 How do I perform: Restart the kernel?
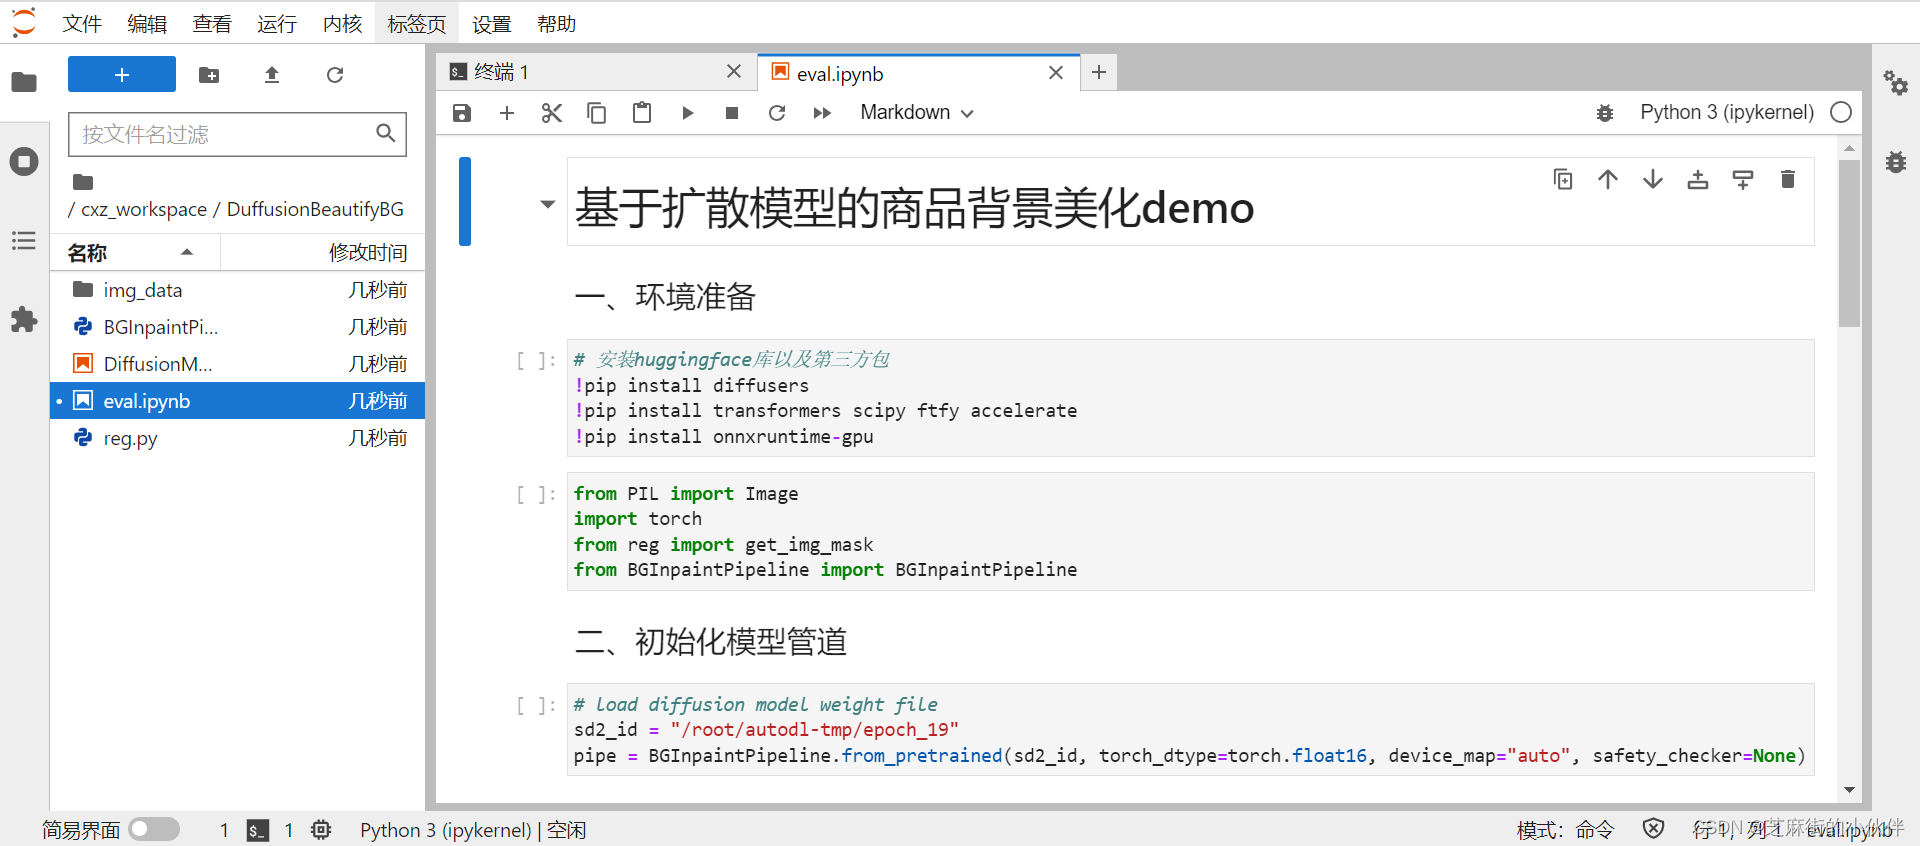[777, 113]
